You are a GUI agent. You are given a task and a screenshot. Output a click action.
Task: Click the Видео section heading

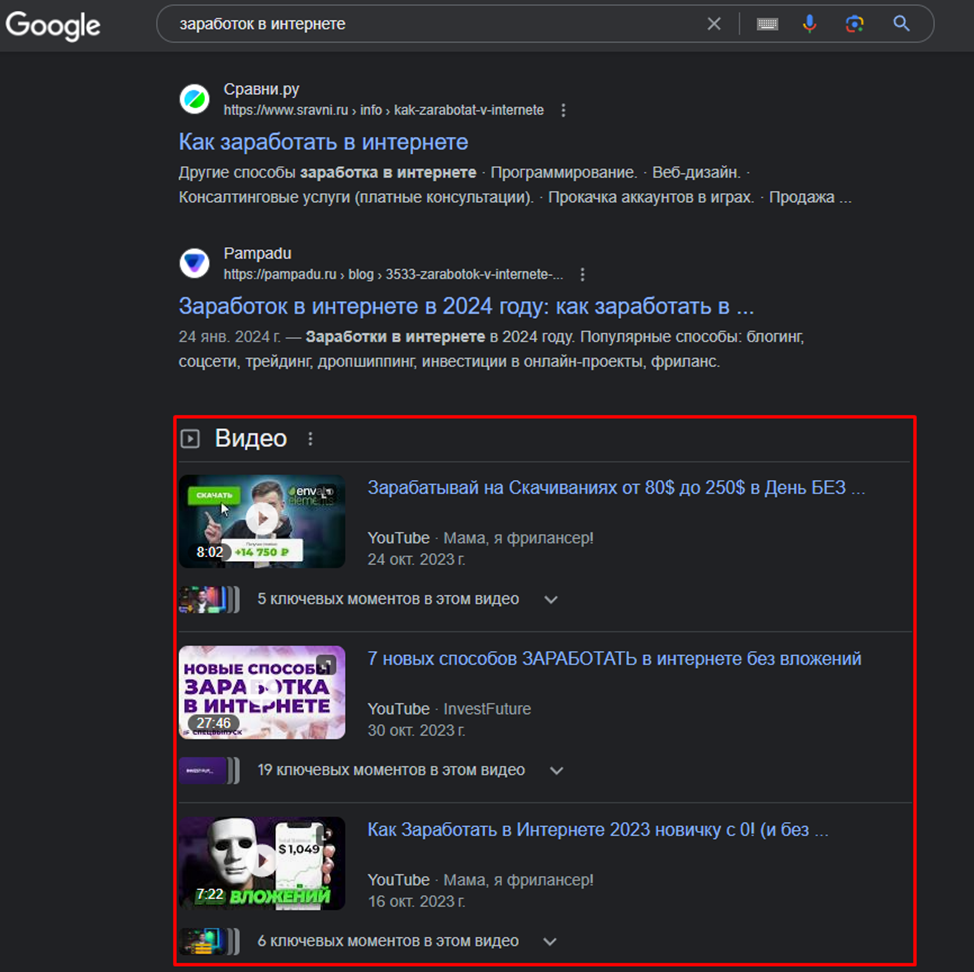click(x=251, y=438)
